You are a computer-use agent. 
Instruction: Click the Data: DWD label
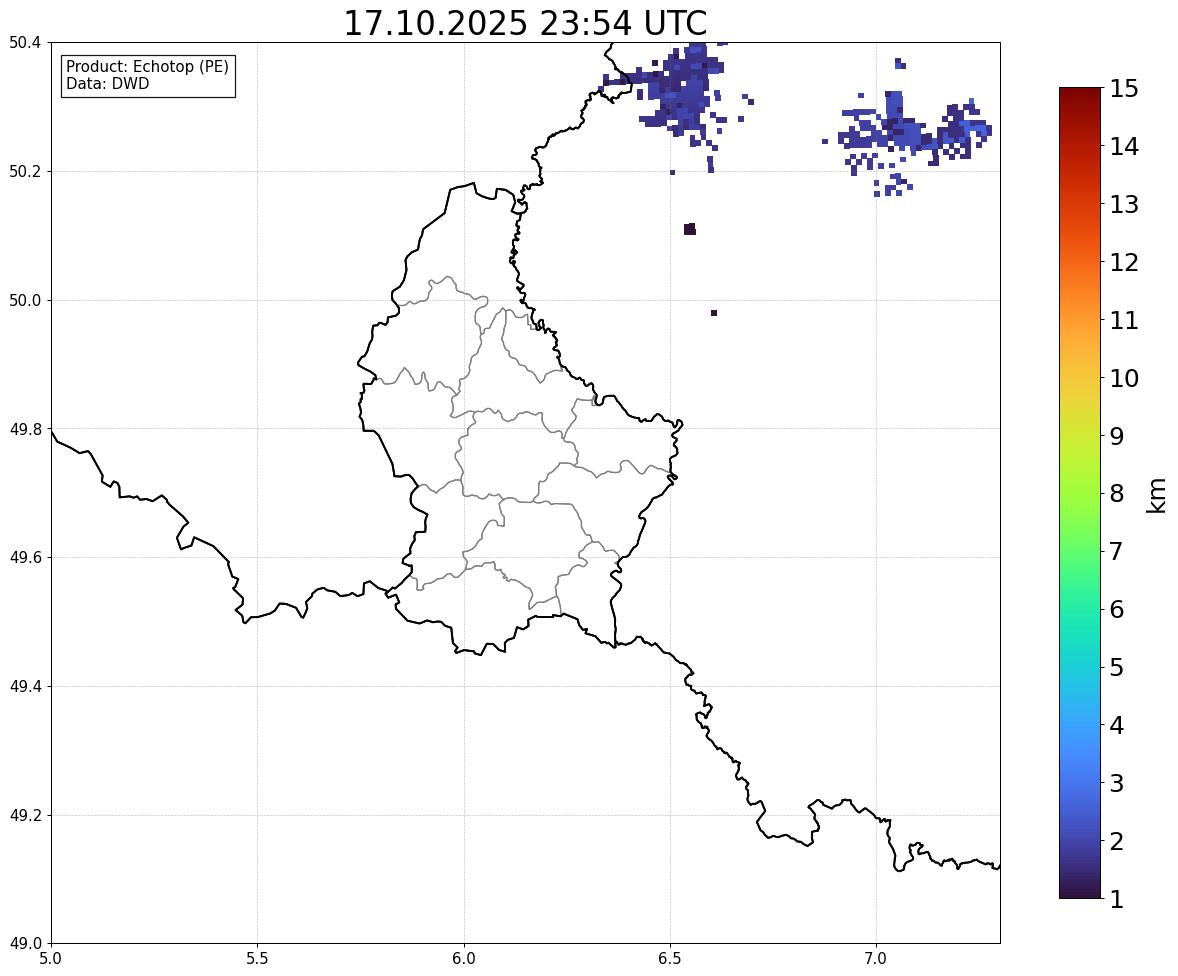(107, 83)
